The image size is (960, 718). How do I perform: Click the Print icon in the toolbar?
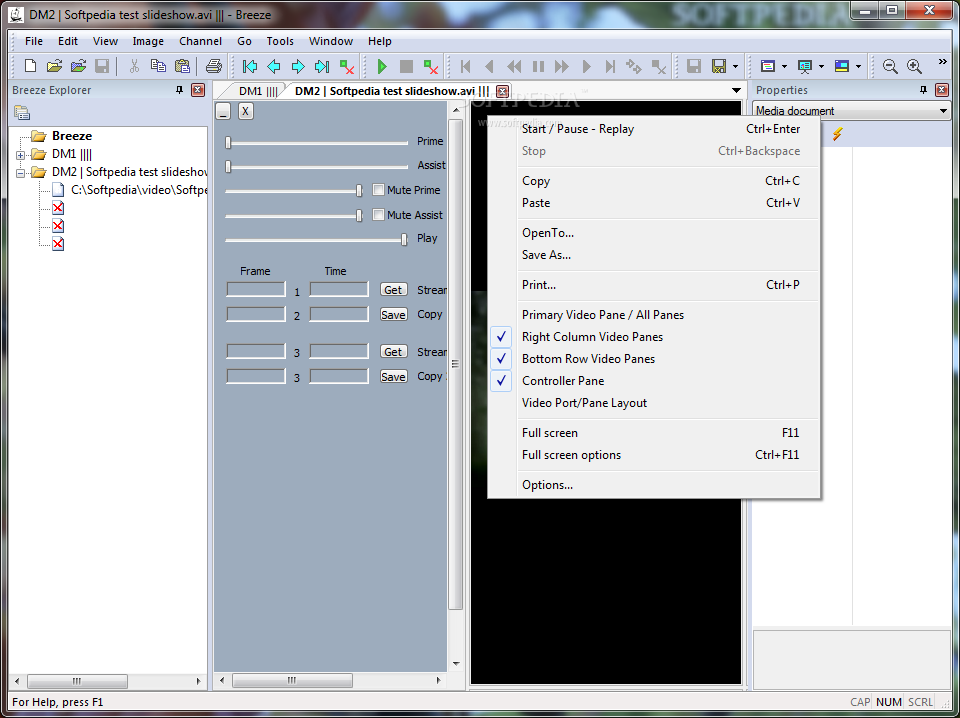click(x=213, y=66)
